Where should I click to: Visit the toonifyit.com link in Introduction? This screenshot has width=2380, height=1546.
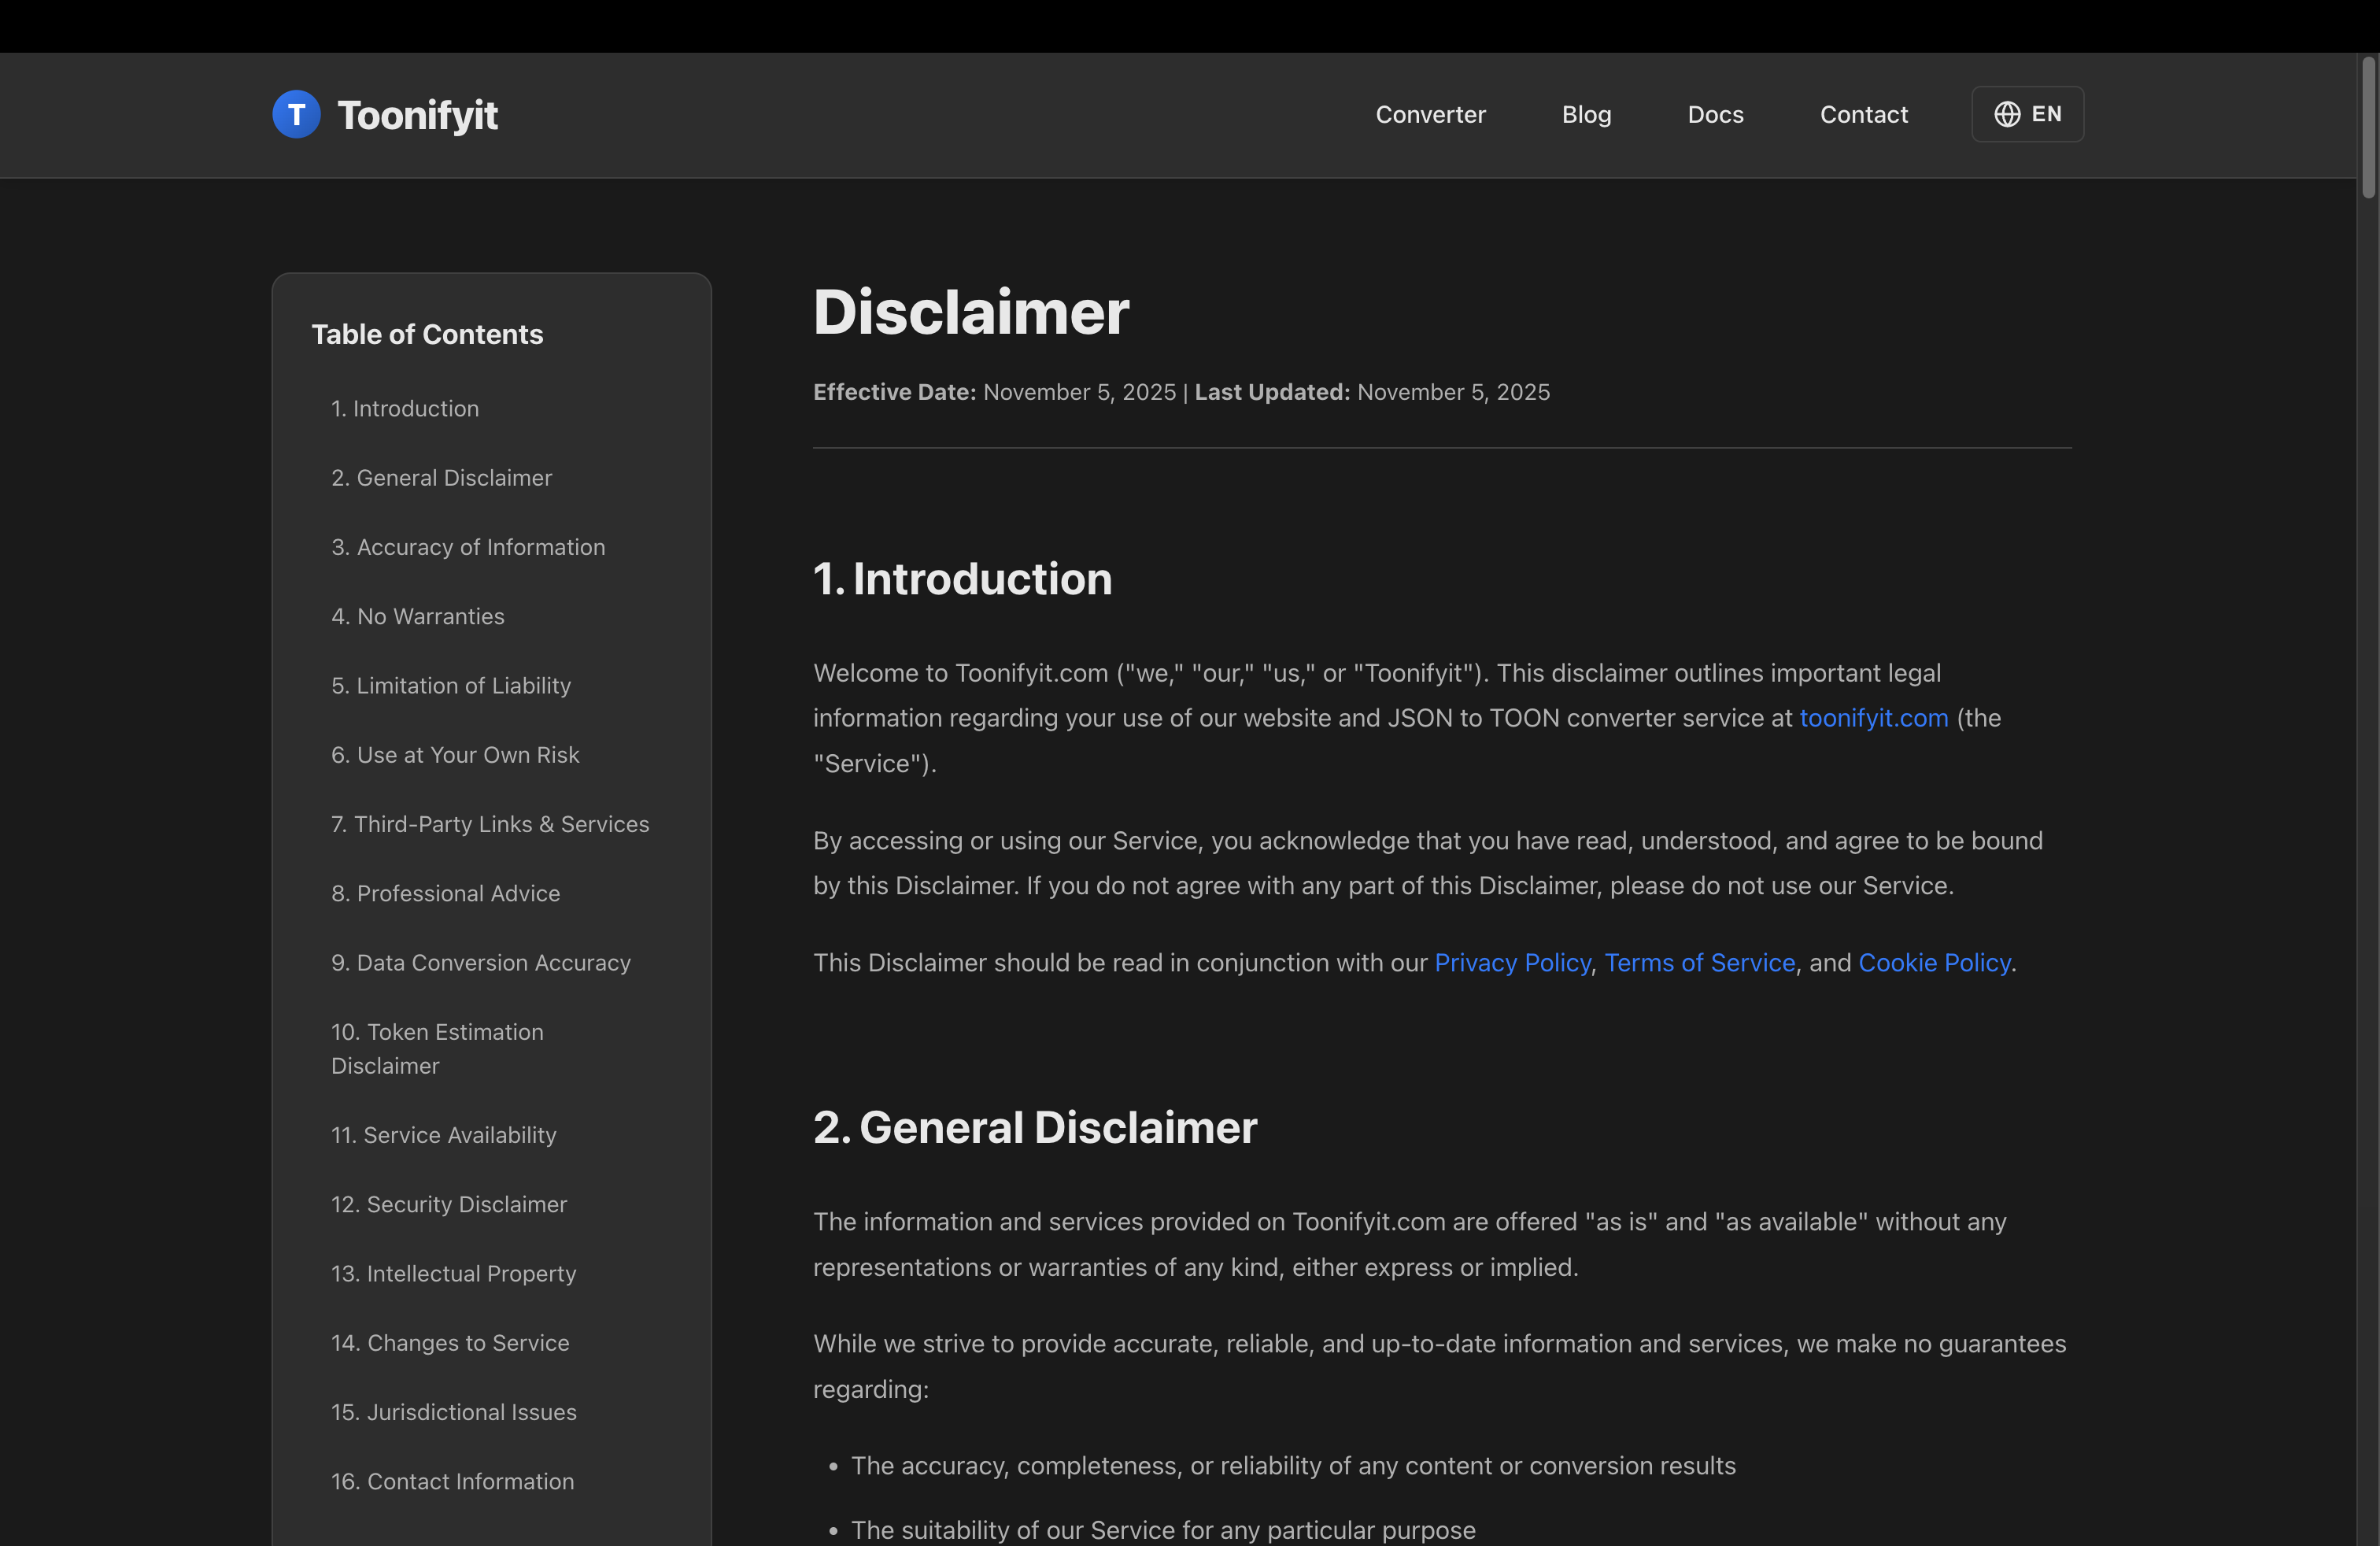click(x=1873, y=717)
